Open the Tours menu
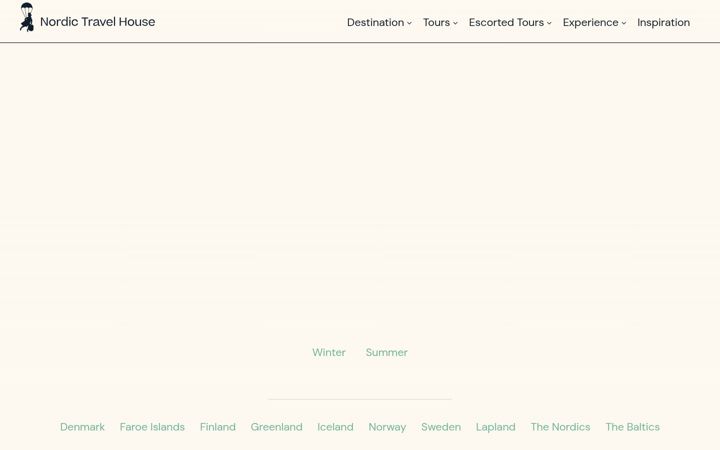Screen dimensions: 720x450 click(436, 22)
